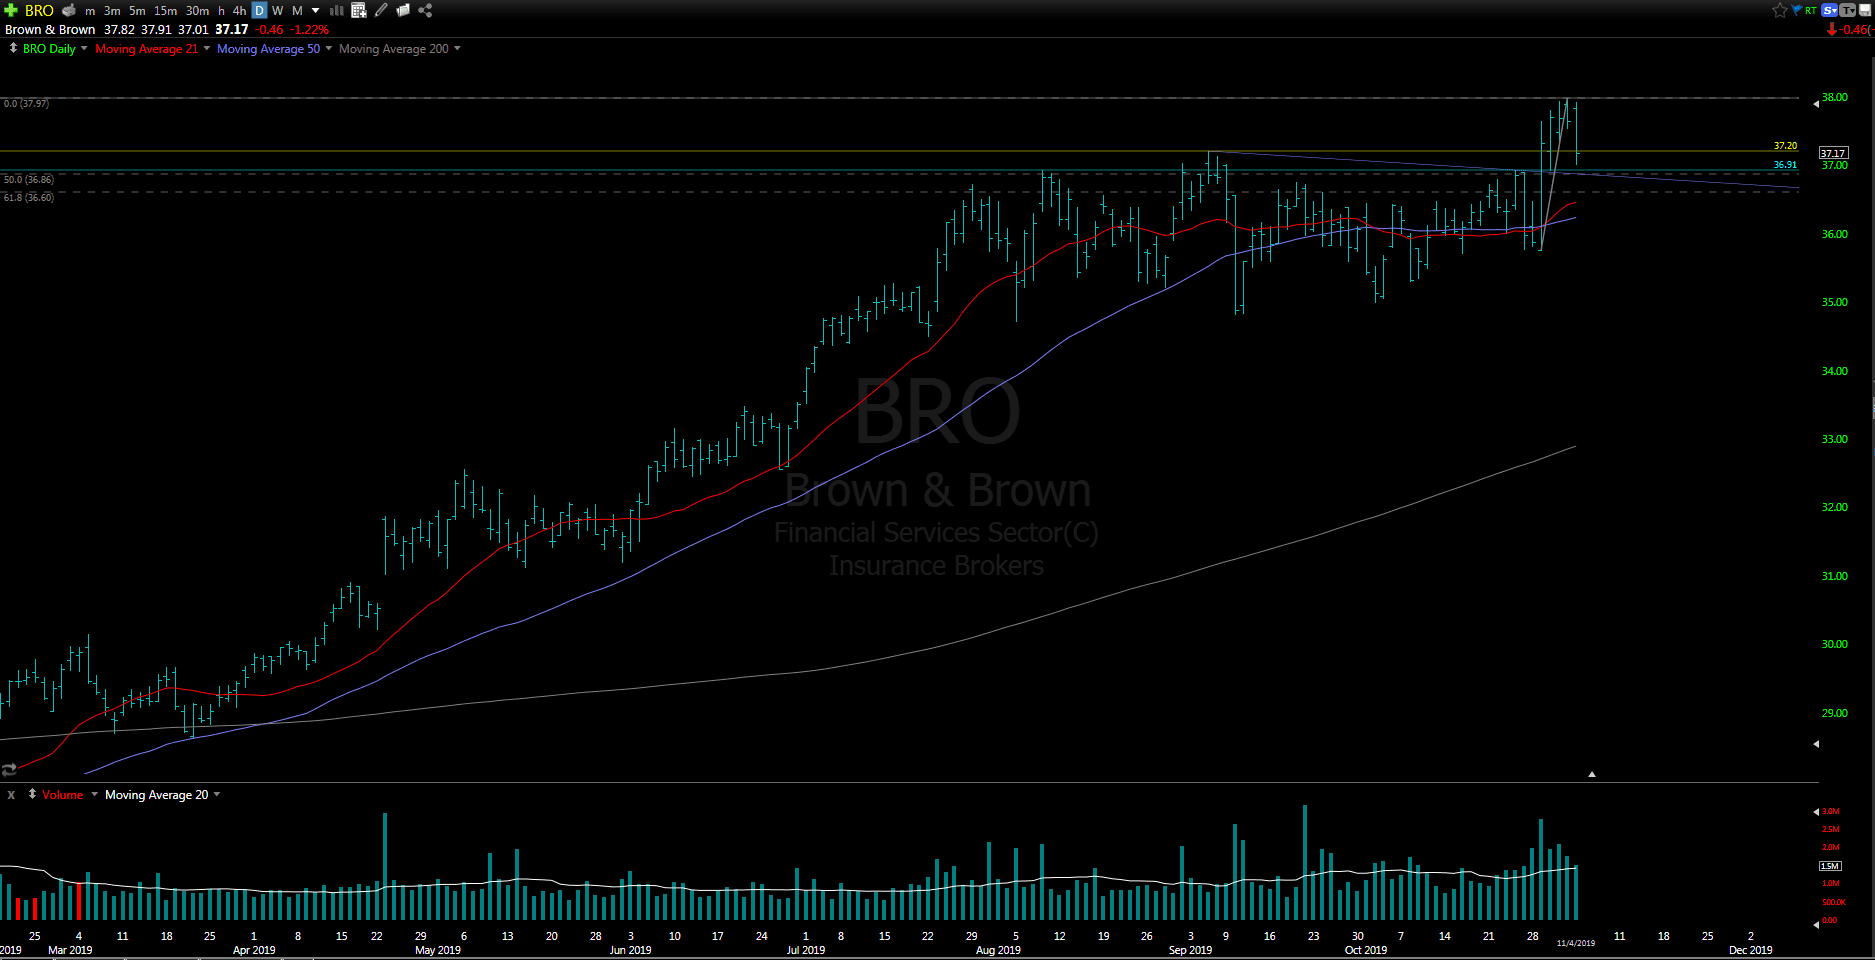The width and height of the screenshot is (1875, 960).
Task: Close the volume pane with the x
Action: pos(11,795)
